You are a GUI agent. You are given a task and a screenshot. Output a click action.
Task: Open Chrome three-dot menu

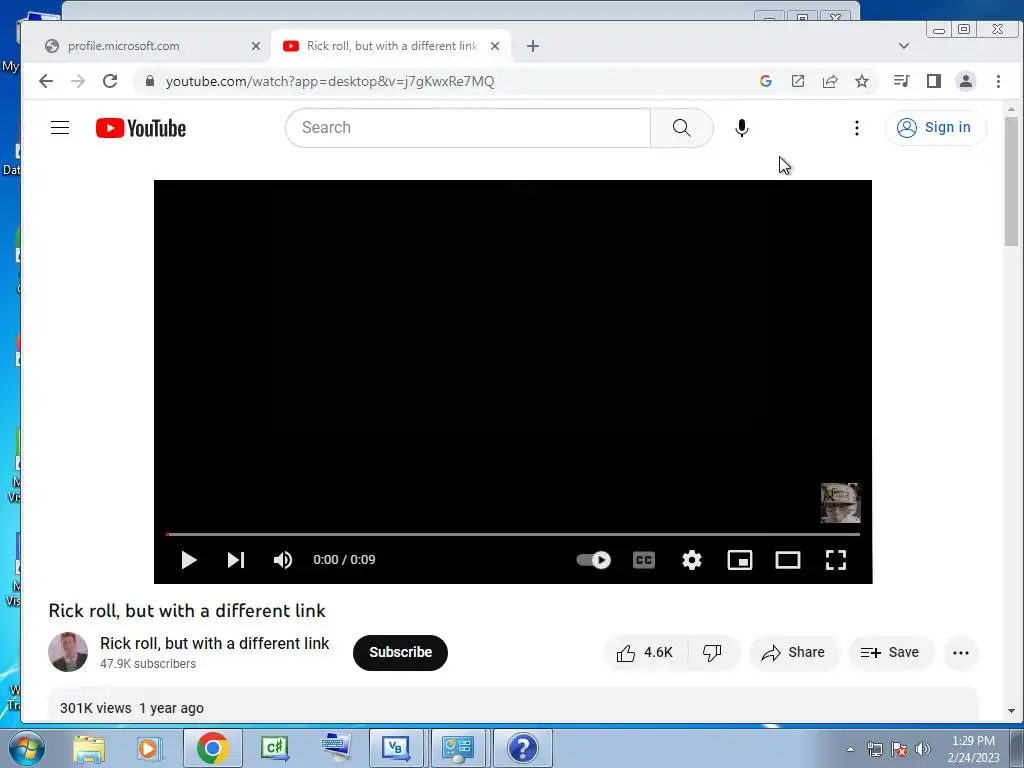(998, 81)
